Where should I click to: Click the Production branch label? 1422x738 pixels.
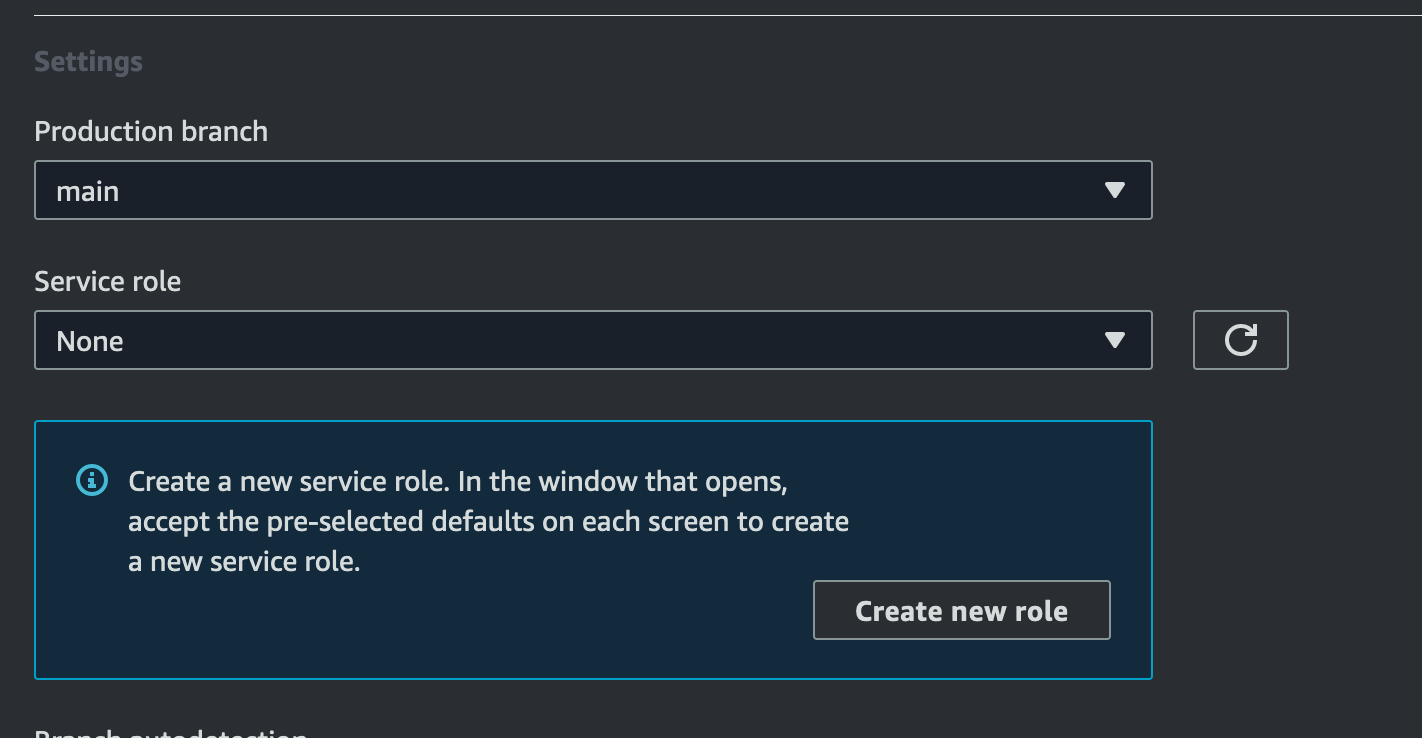click(151, 132)
